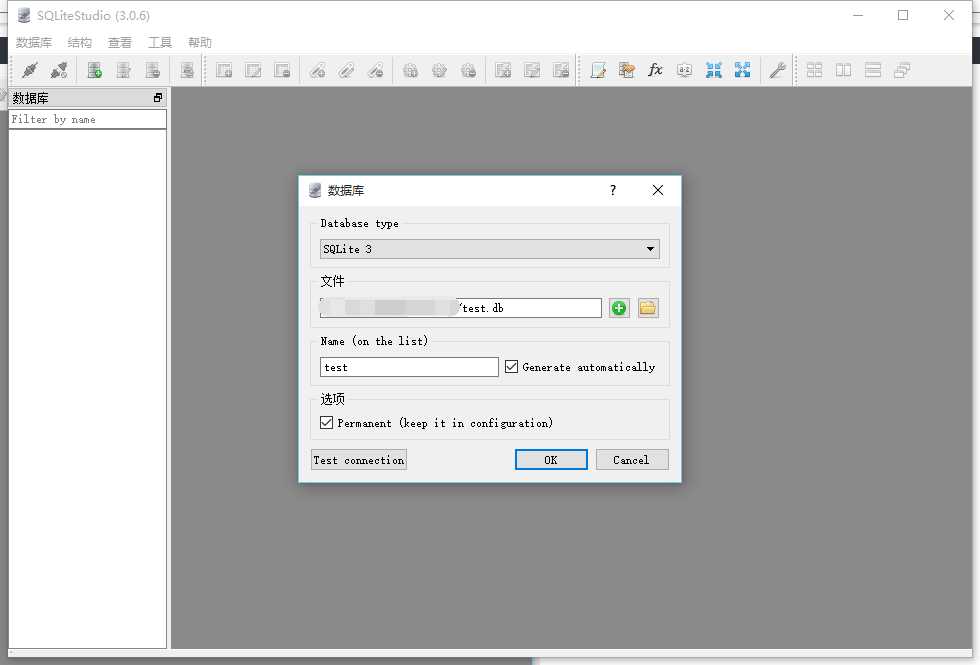Click the Filter by name field
The image size is (980, 665).
[x=88, y=119]
